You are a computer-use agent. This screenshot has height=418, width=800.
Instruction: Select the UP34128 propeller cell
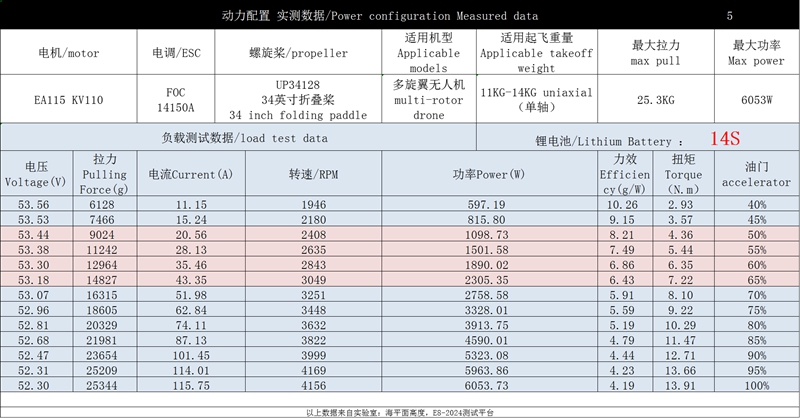coord(297,100)
